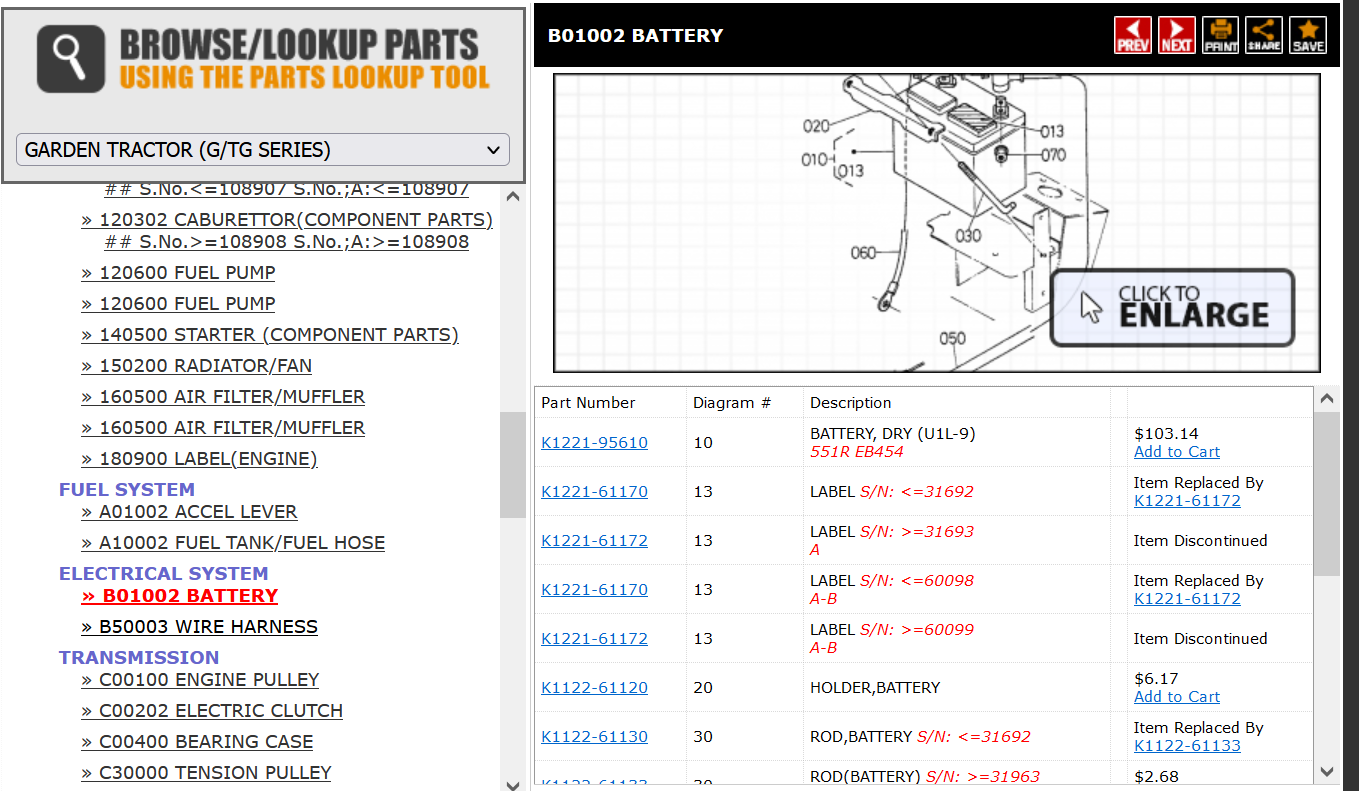Open replacement K1221-61172 for S/N <=31692 label

1187,501
